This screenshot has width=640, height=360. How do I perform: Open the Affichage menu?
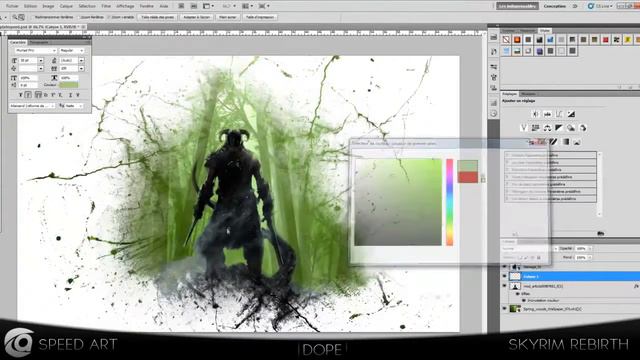coord(125,6)
